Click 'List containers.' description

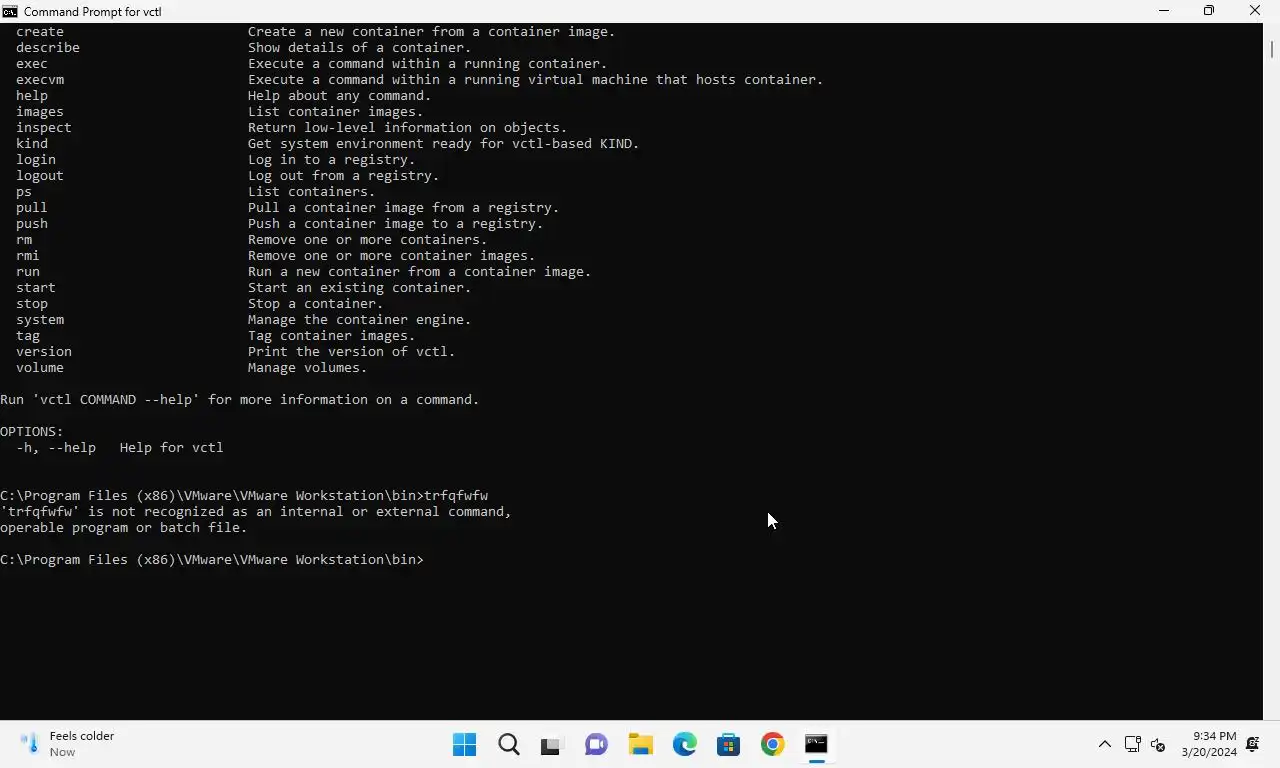click(312, 191)
